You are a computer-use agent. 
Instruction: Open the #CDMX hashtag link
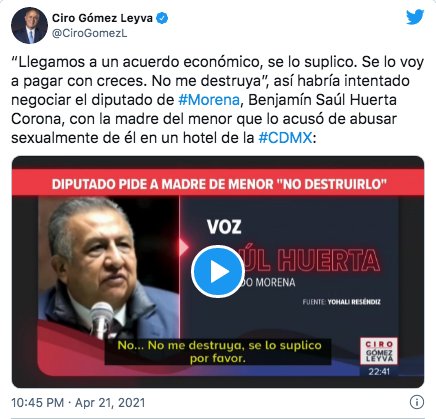point(285,138)
